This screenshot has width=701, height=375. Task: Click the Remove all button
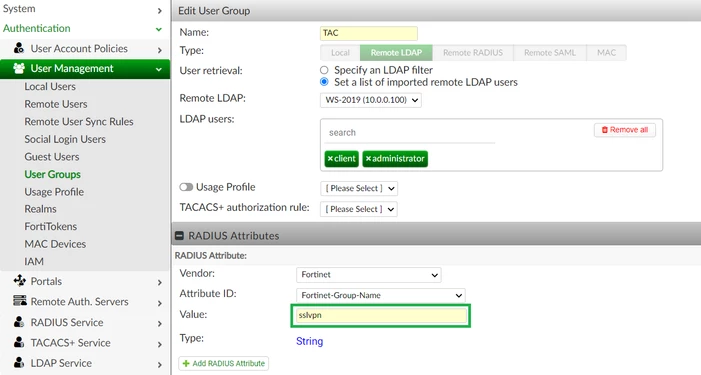coord(625,130)
